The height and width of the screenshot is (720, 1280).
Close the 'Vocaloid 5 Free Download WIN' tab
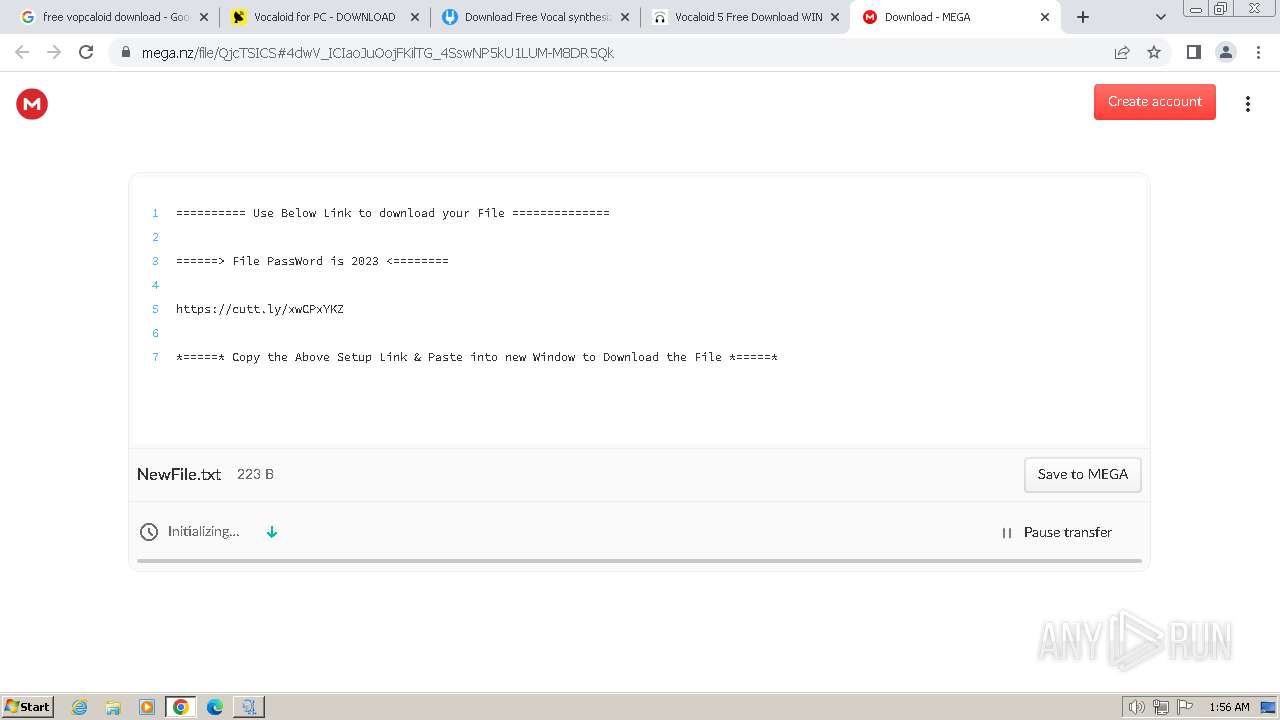pyautogui.click(x=835, y=17)
